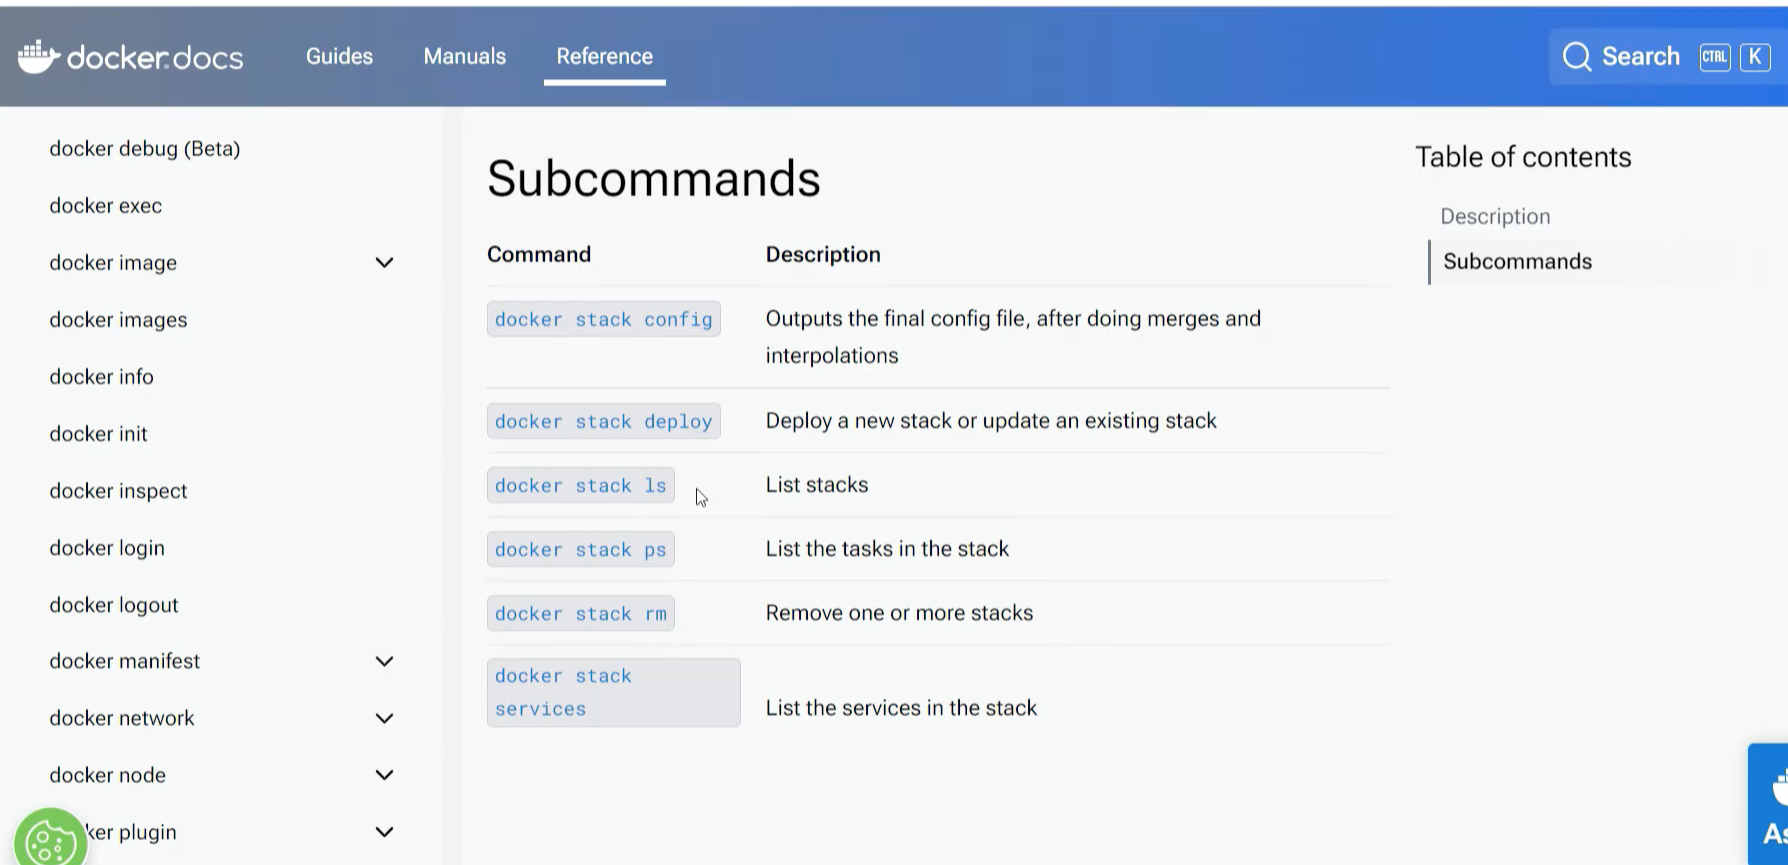Open docker stack ps command link
This screenshot has width=1788, height=865.
click(581, 550)
